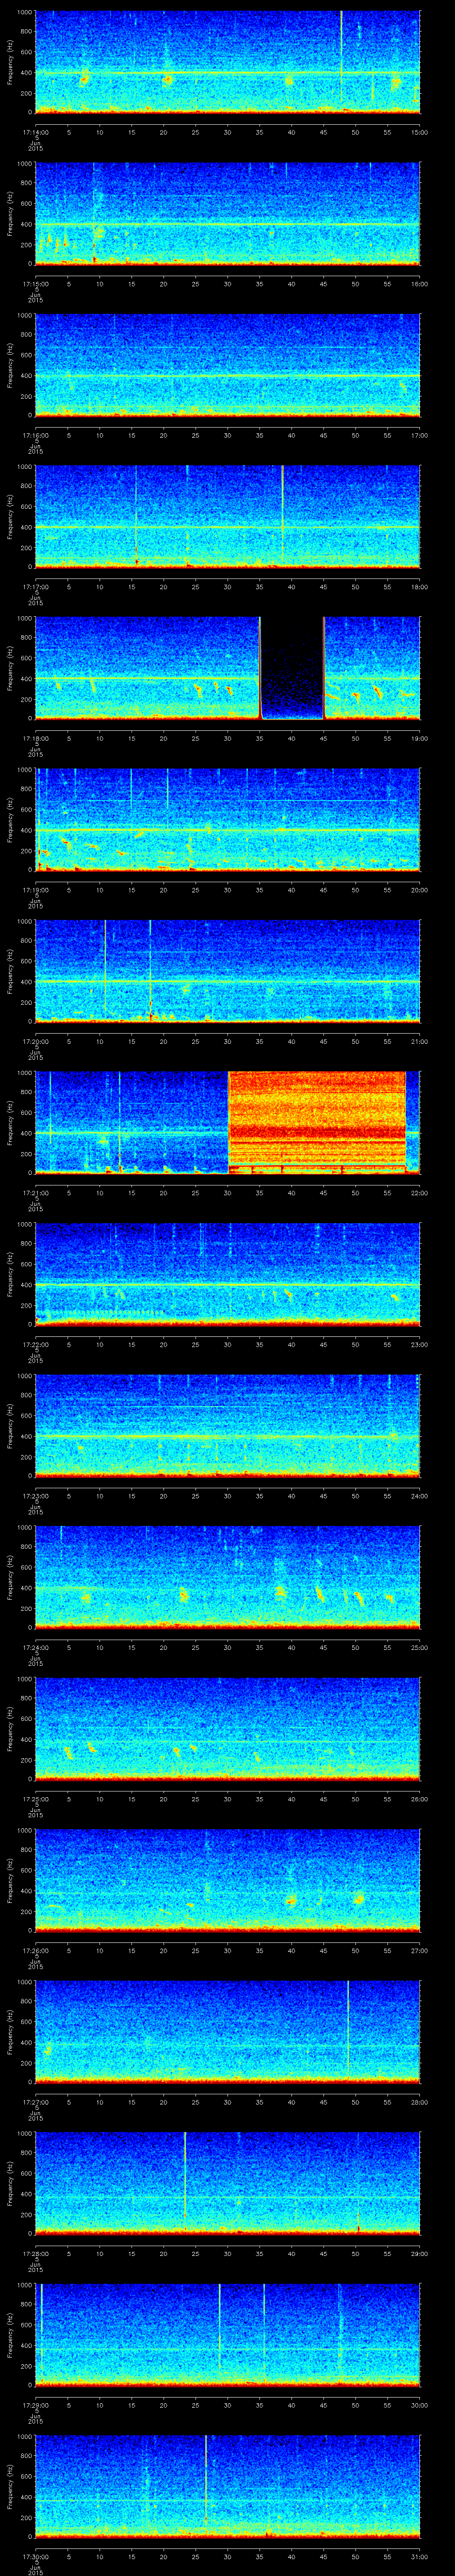Select the spectrogram panel starting at 17:17:00
This screenshot has width=455, height=2576.
pyautogui.click(x=228, y=517)
